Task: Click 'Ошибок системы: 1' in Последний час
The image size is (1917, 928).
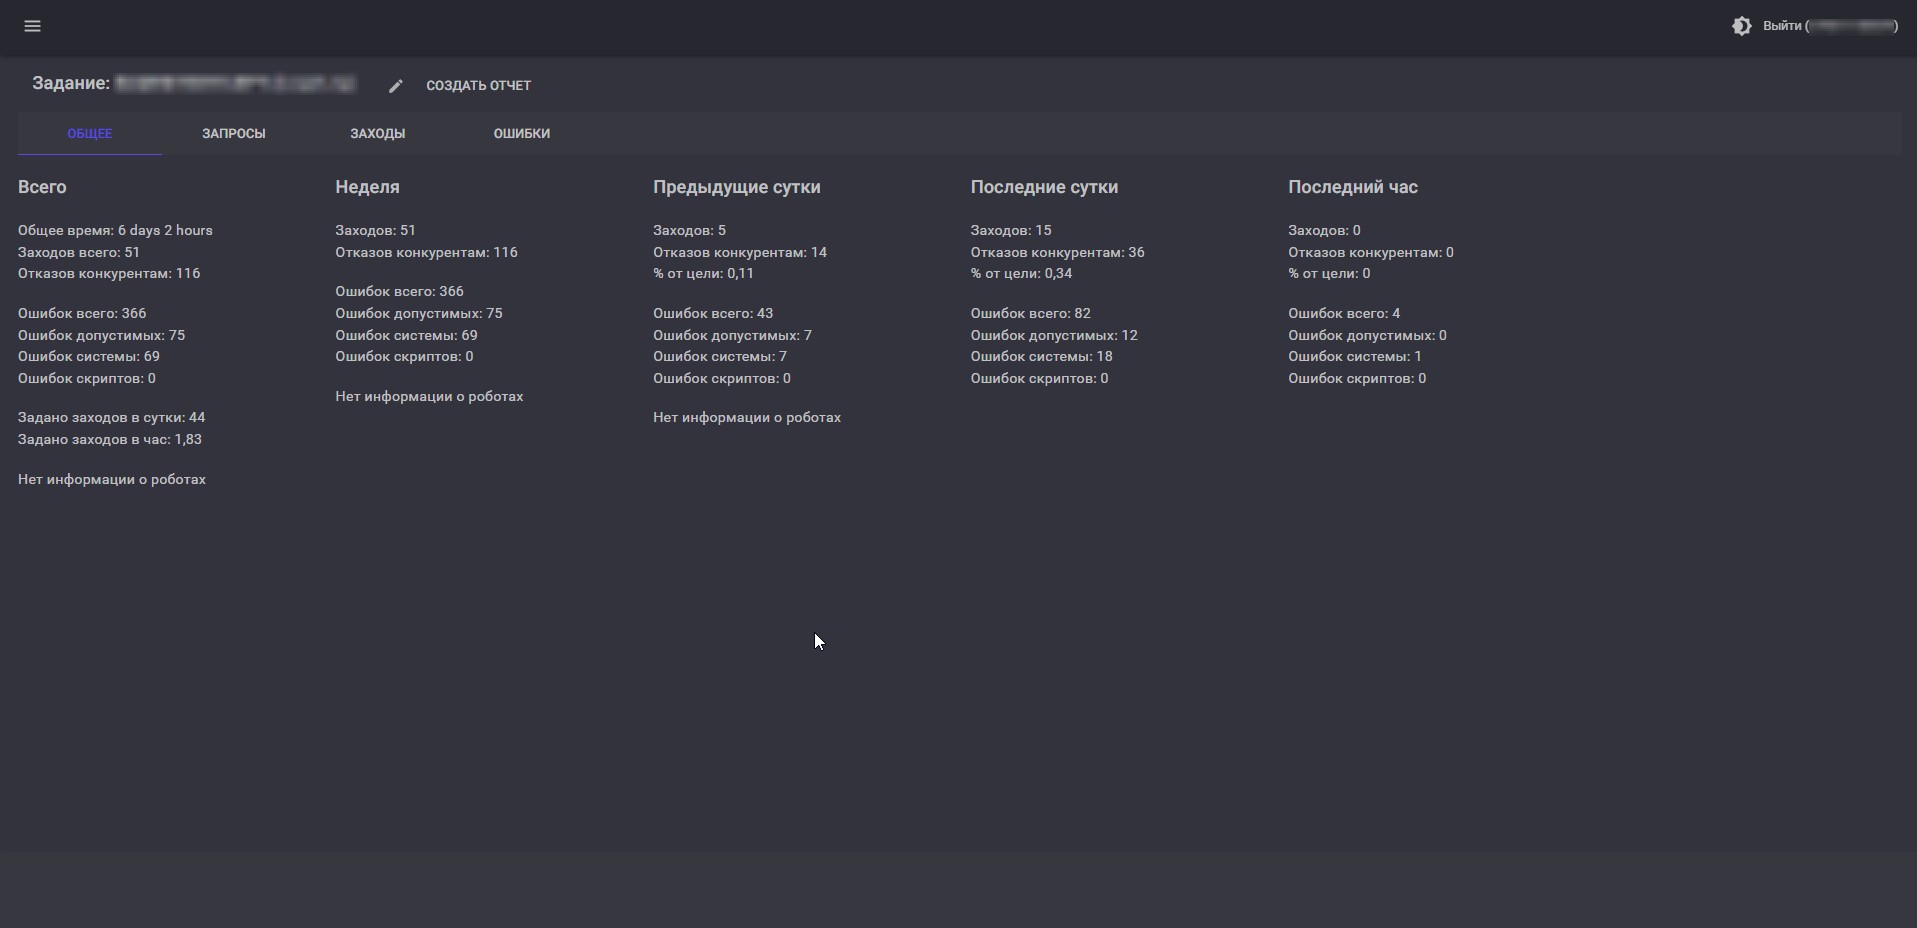Action: 1355,356
